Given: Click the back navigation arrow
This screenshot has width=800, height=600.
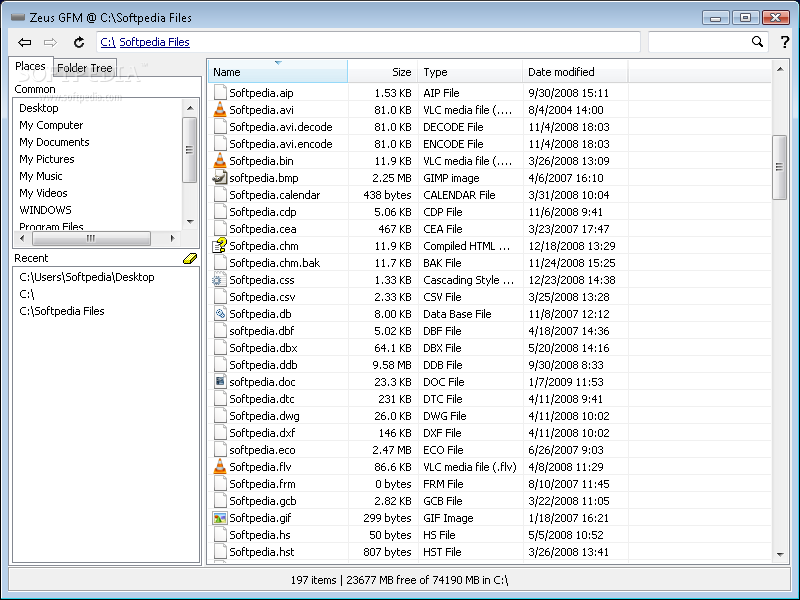Looking at the screenshot, I should tap(24, 42).
